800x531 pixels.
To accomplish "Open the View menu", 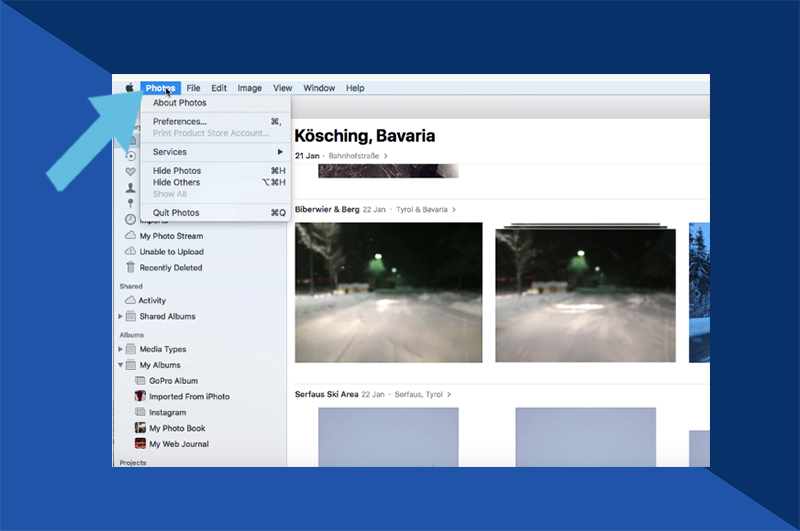I will 282,88.
